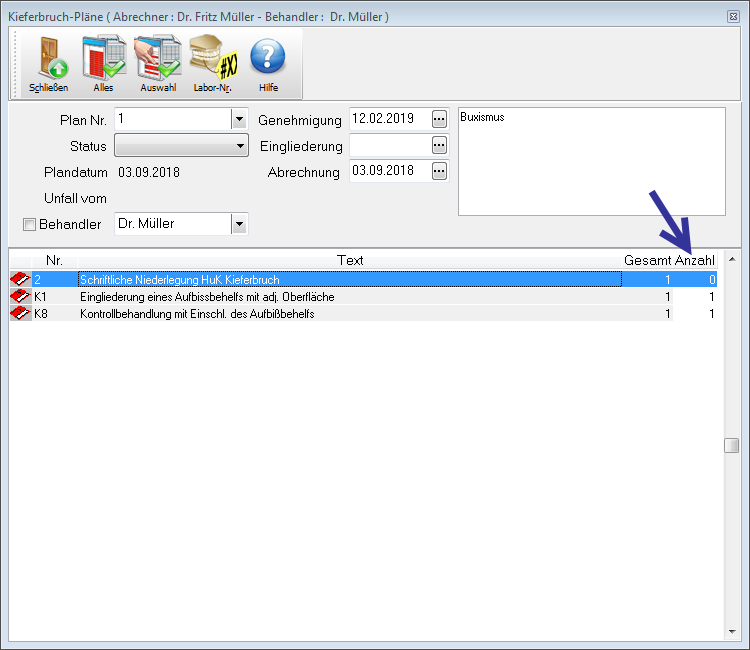Click the red icon beside row K8

pyautogui.click(x=20, y=314)
